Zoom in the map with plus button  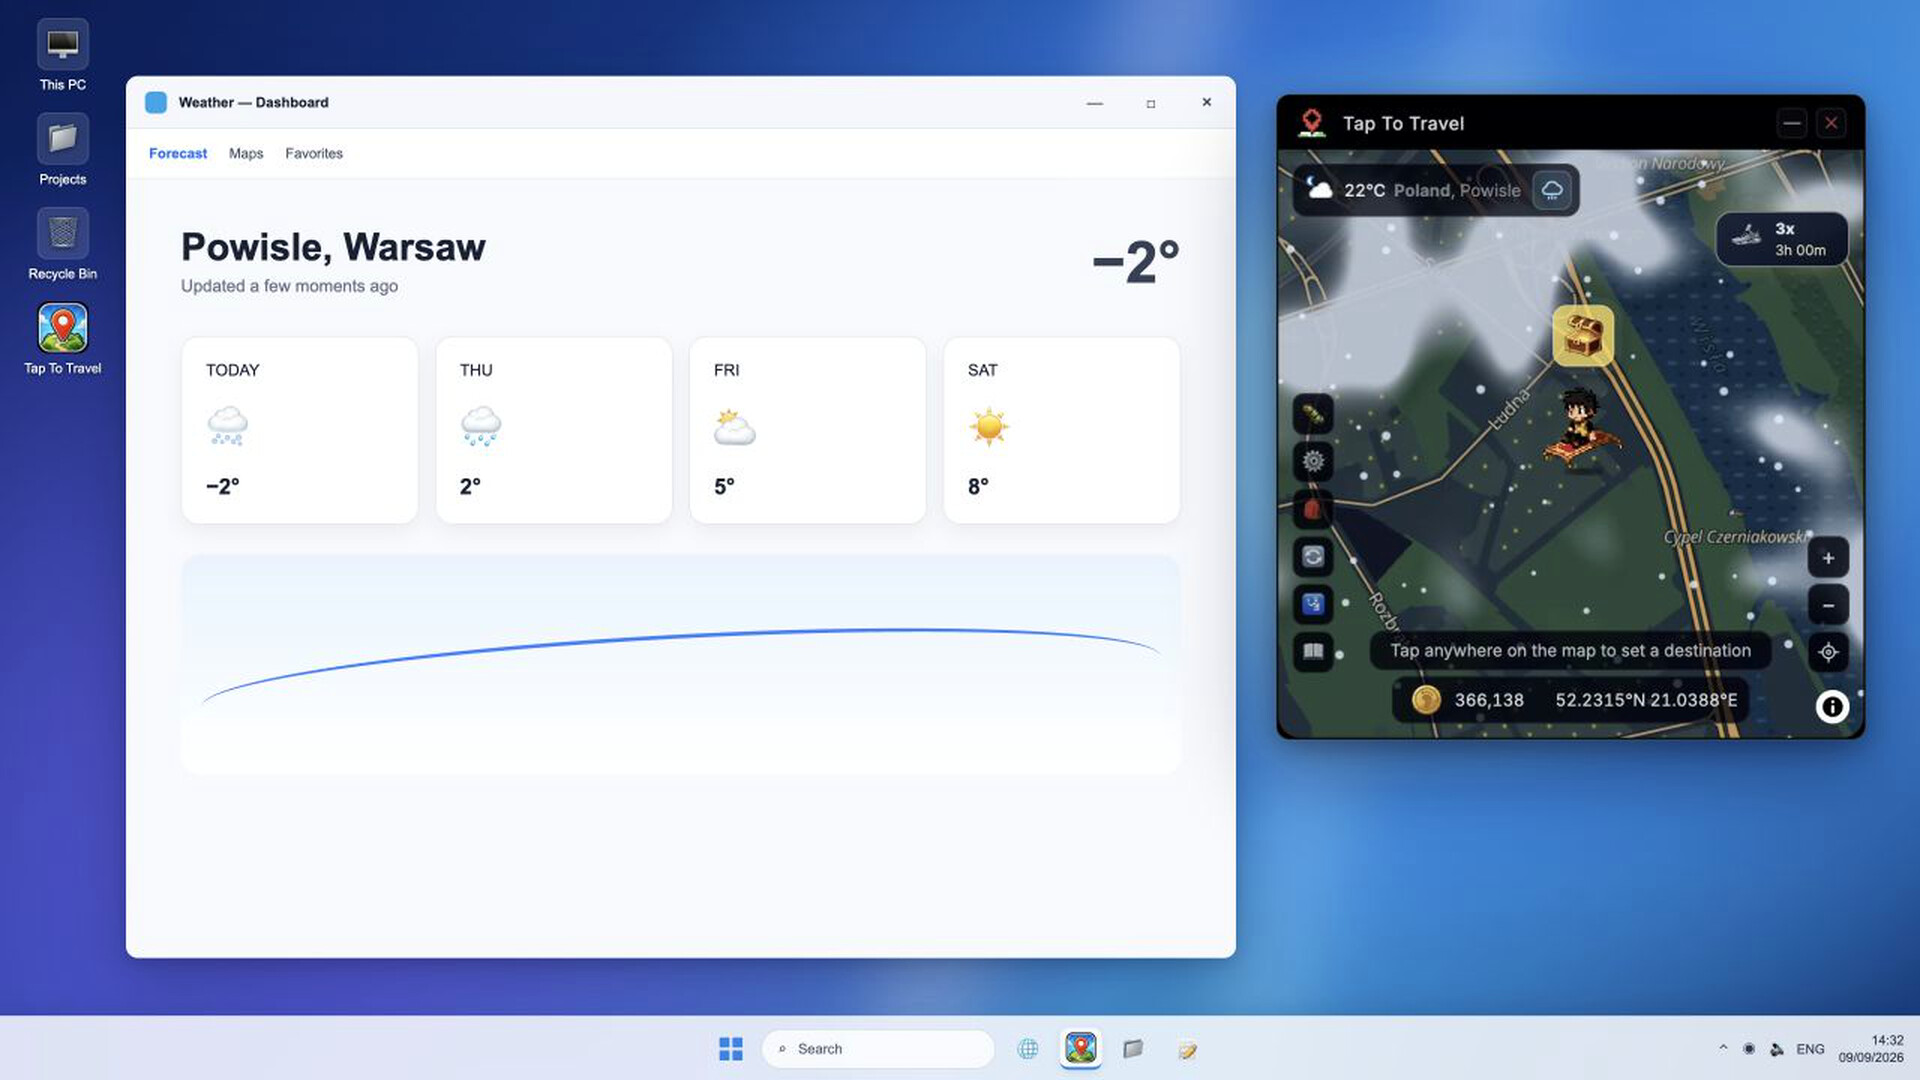point(1828,558)
